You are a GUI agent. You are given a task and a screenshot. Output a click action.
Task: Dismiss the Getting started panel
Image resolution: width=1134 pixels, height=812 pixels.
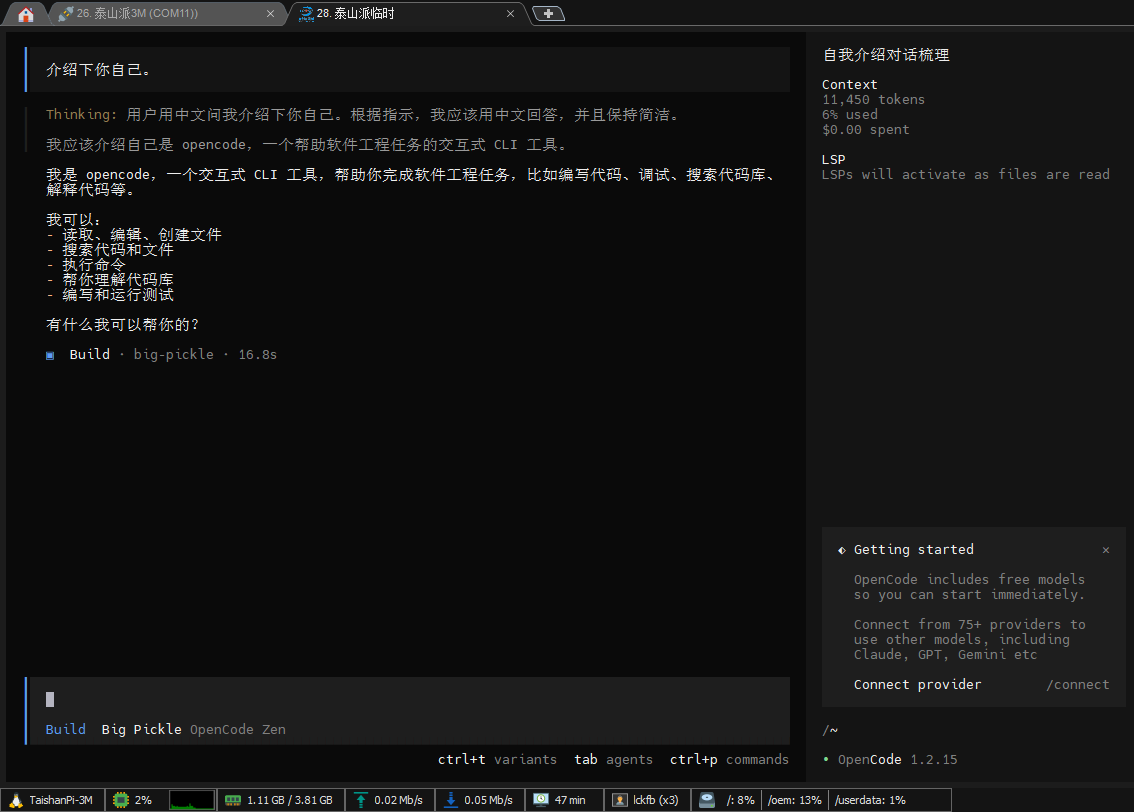tap(1106, 550)
